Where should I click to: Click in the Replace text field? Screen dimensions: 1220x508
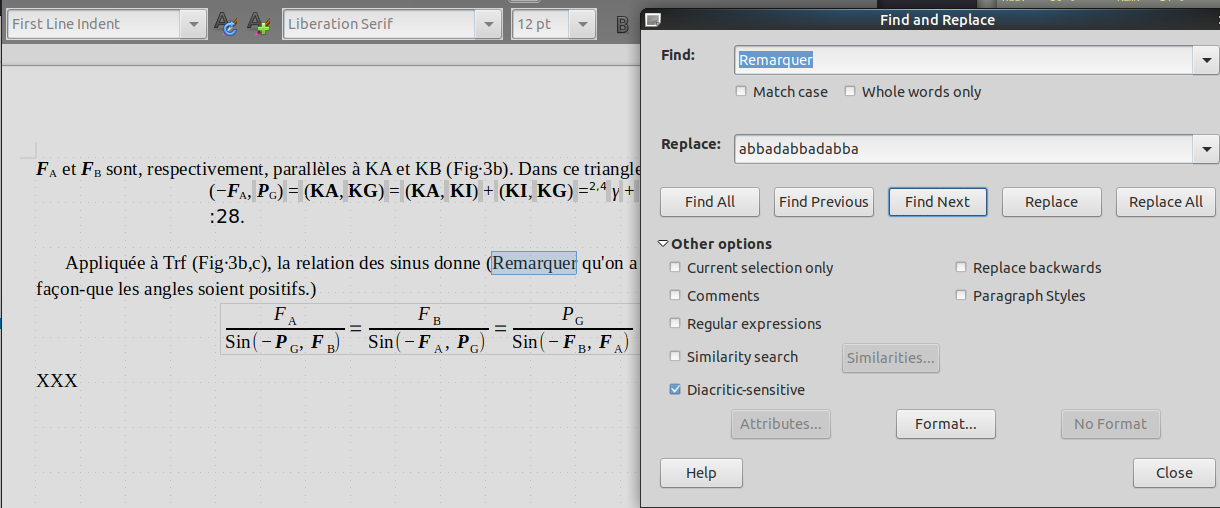pos(964,149)
